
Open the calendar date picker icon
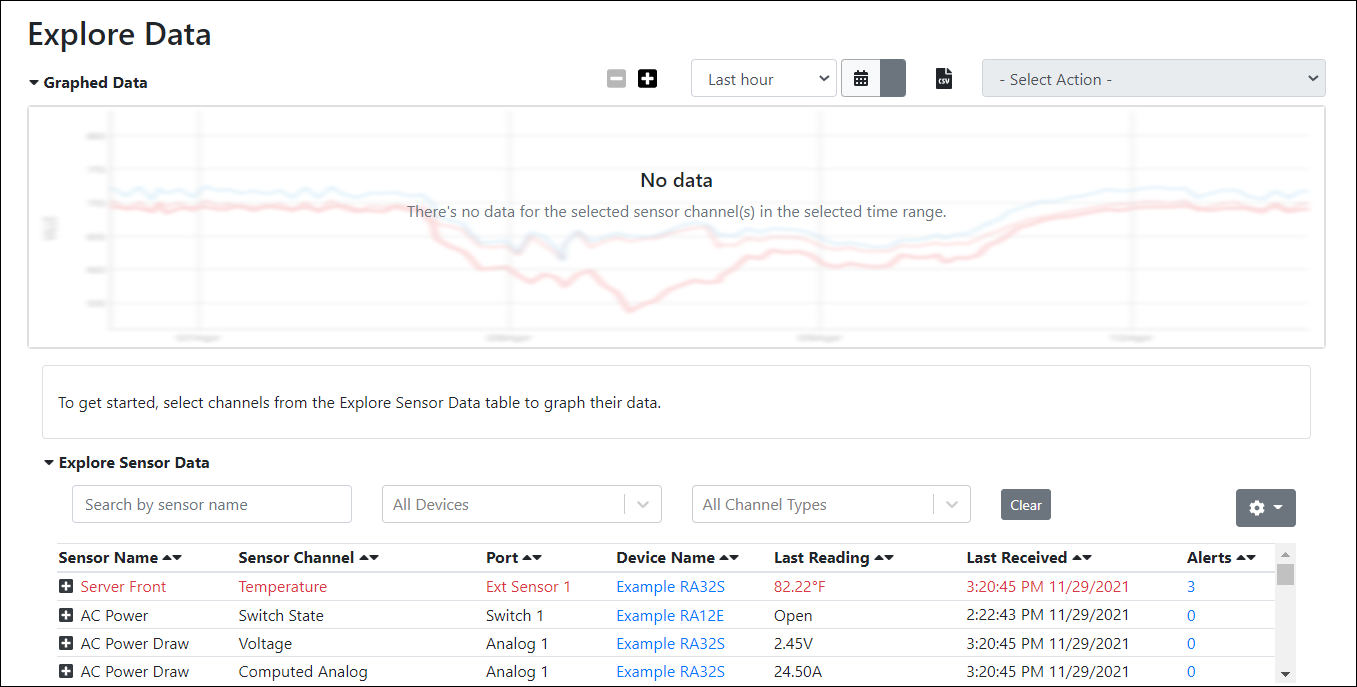861,78
